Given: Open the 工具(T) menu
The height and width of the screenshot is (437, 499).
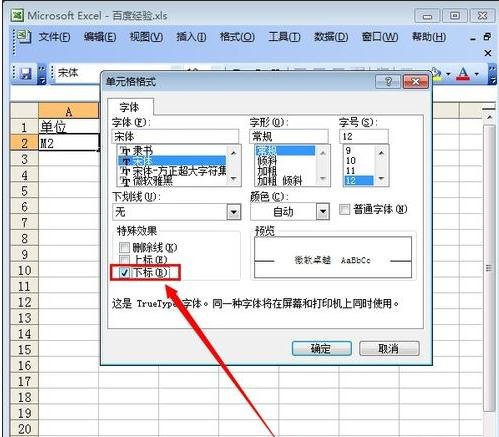Looking at the screenshot, I should coord(284,37).
